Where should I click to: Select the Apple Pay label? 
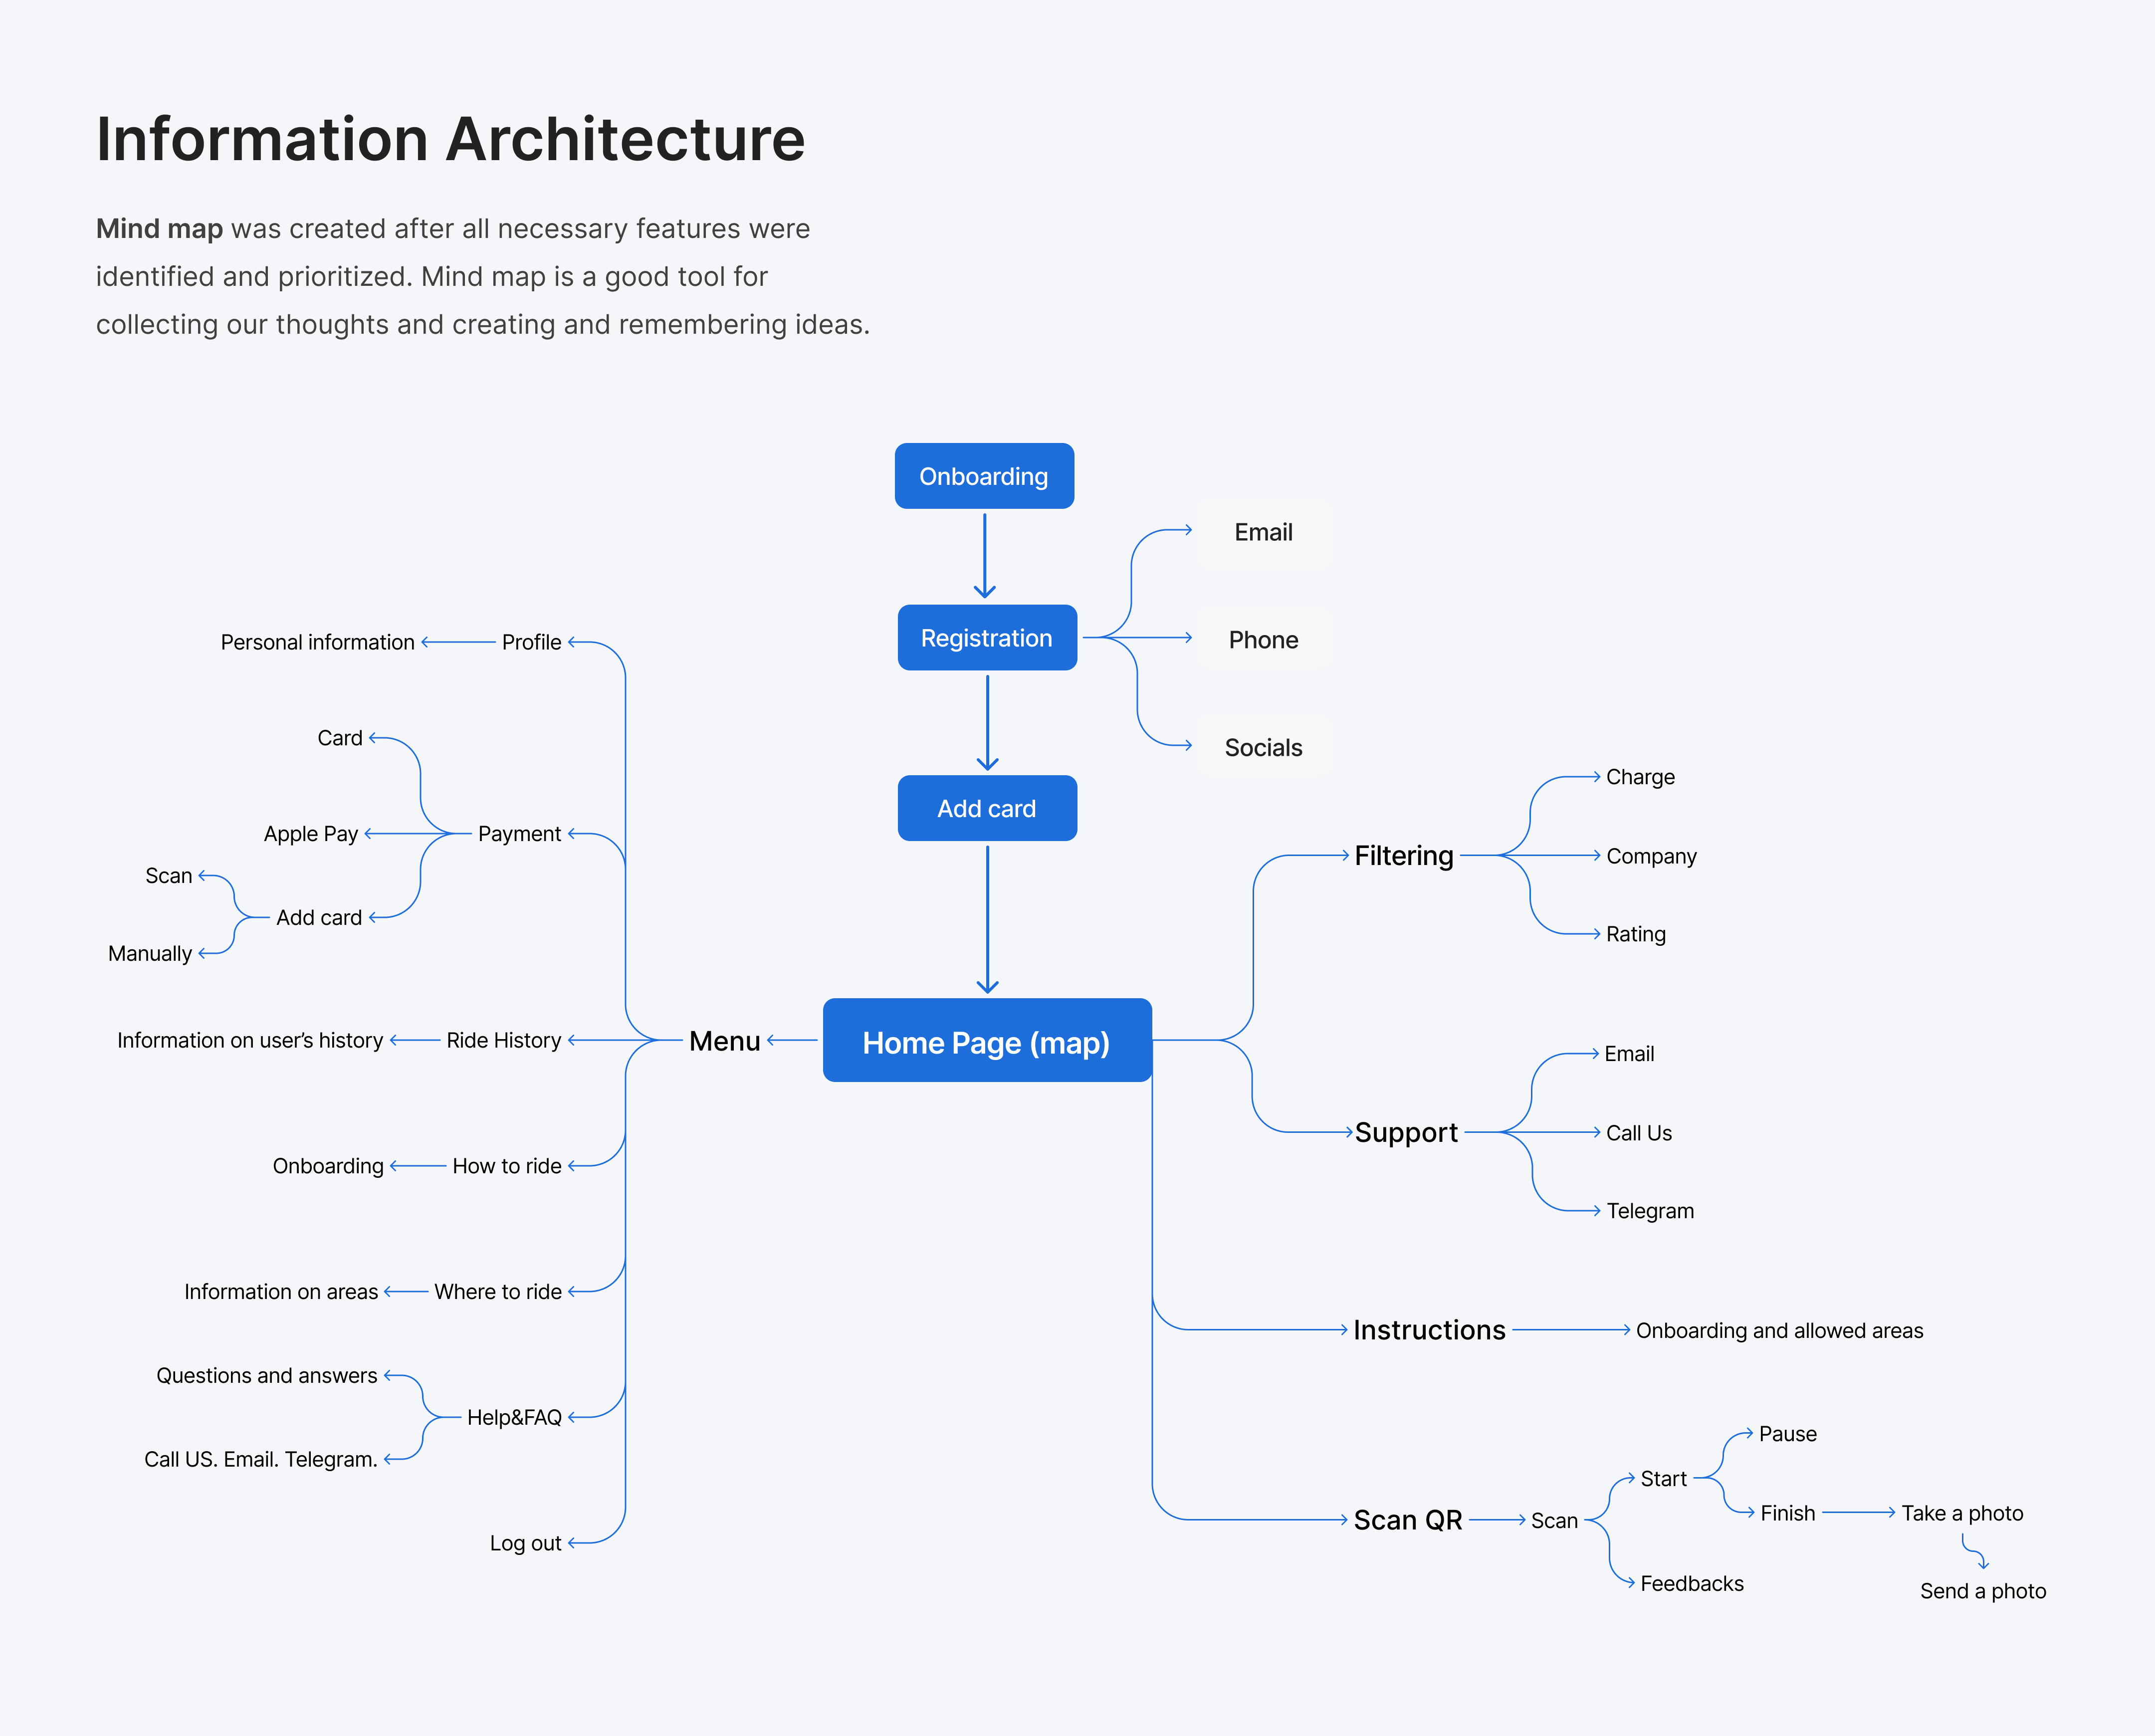[x=310, y=834]
